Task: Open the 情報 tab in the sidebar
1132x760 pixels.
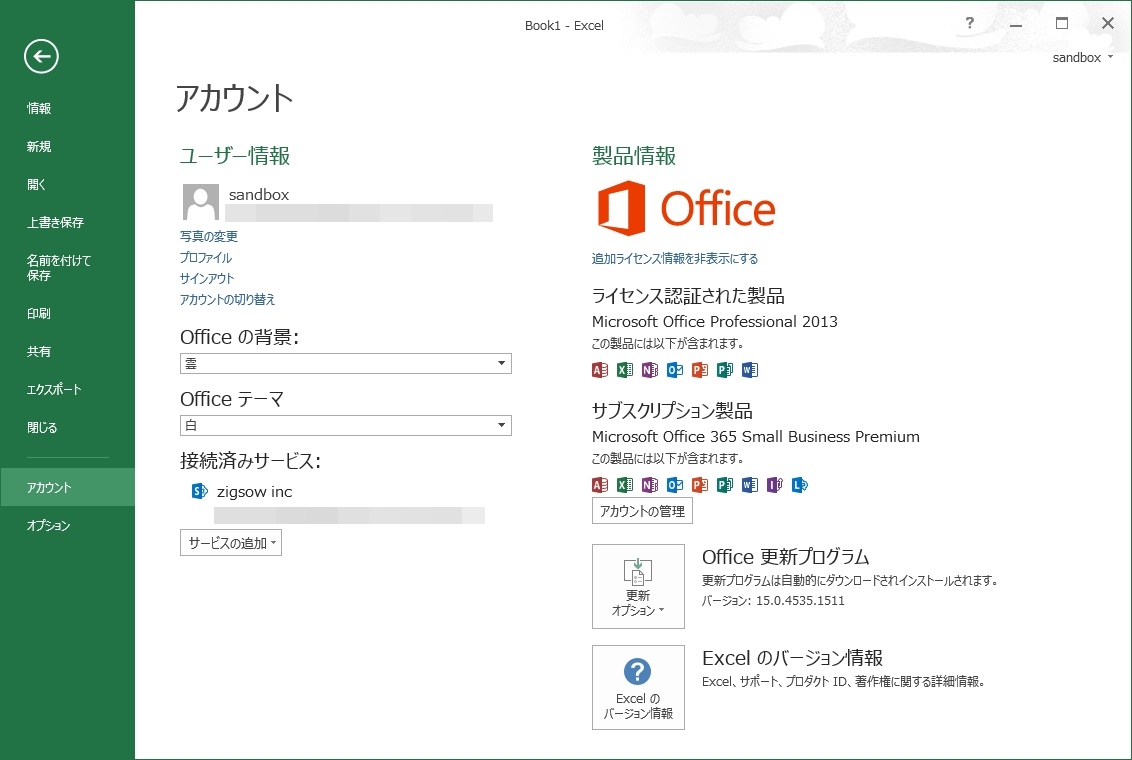Action: [39, 108]
